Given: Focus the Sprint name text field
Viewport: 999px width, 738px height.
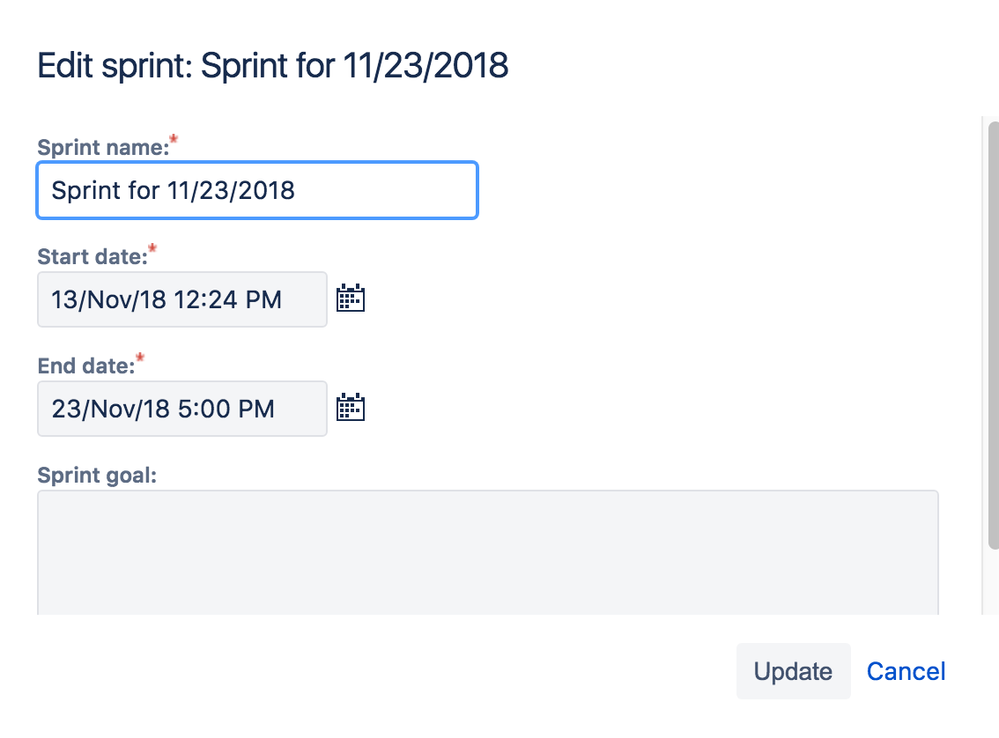Looking at the screenshot, I should pos(257,190).
